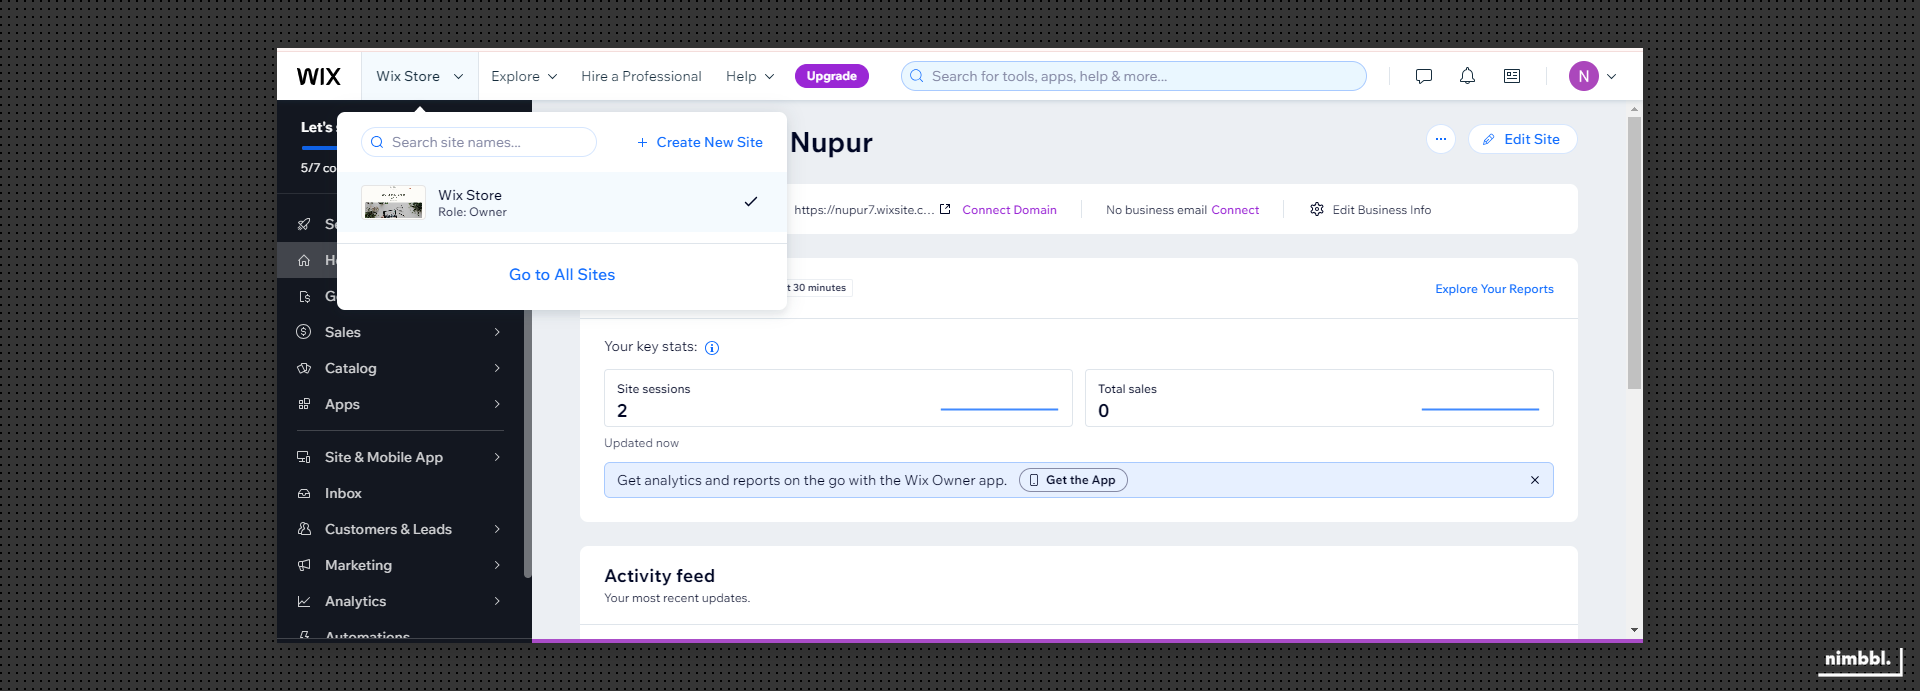Click the Wix logo

coord(318,77)
